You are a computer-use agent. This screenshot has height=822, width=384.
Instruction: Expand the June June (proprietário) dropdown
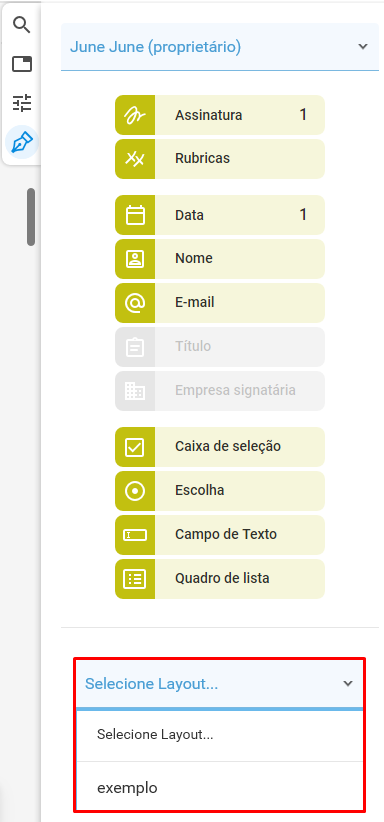pyautogui.click(x=220, y=47)
